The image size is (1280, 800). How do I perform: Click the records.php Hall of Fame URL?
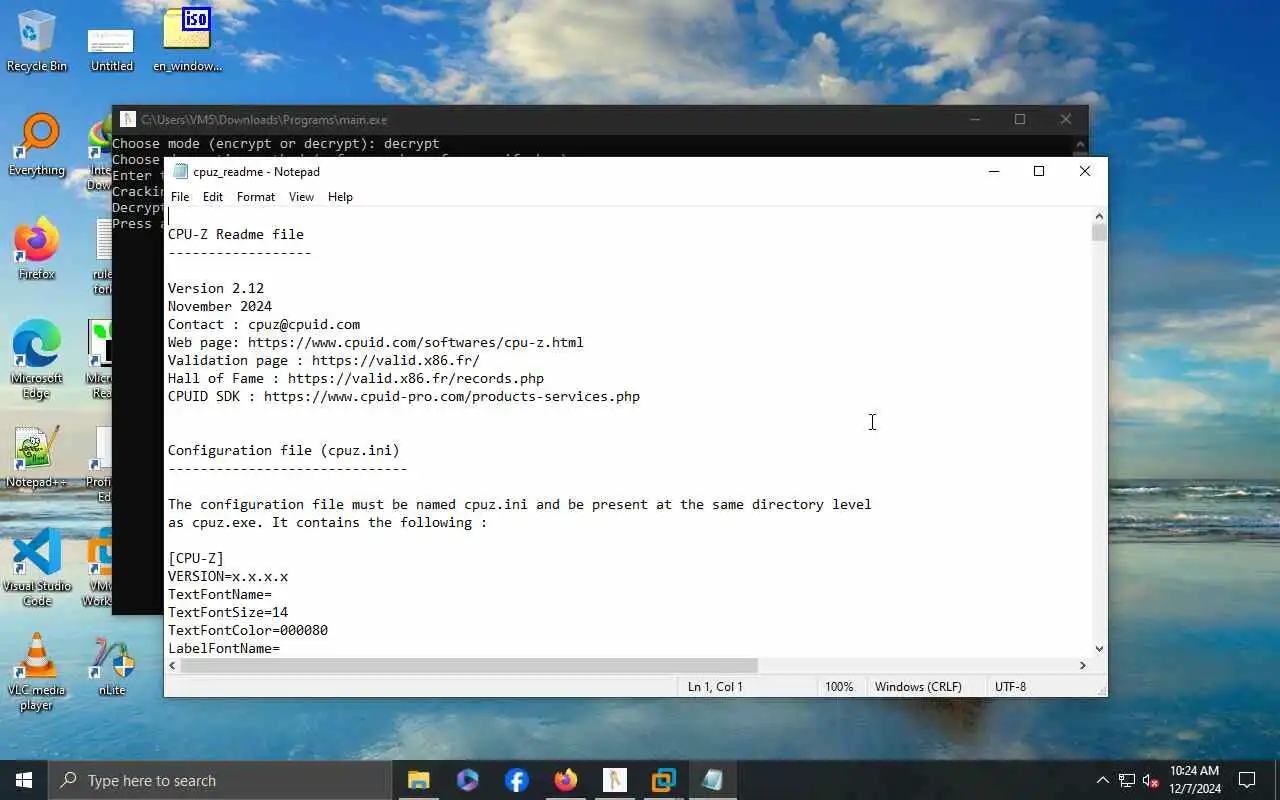tap(416, 378)
